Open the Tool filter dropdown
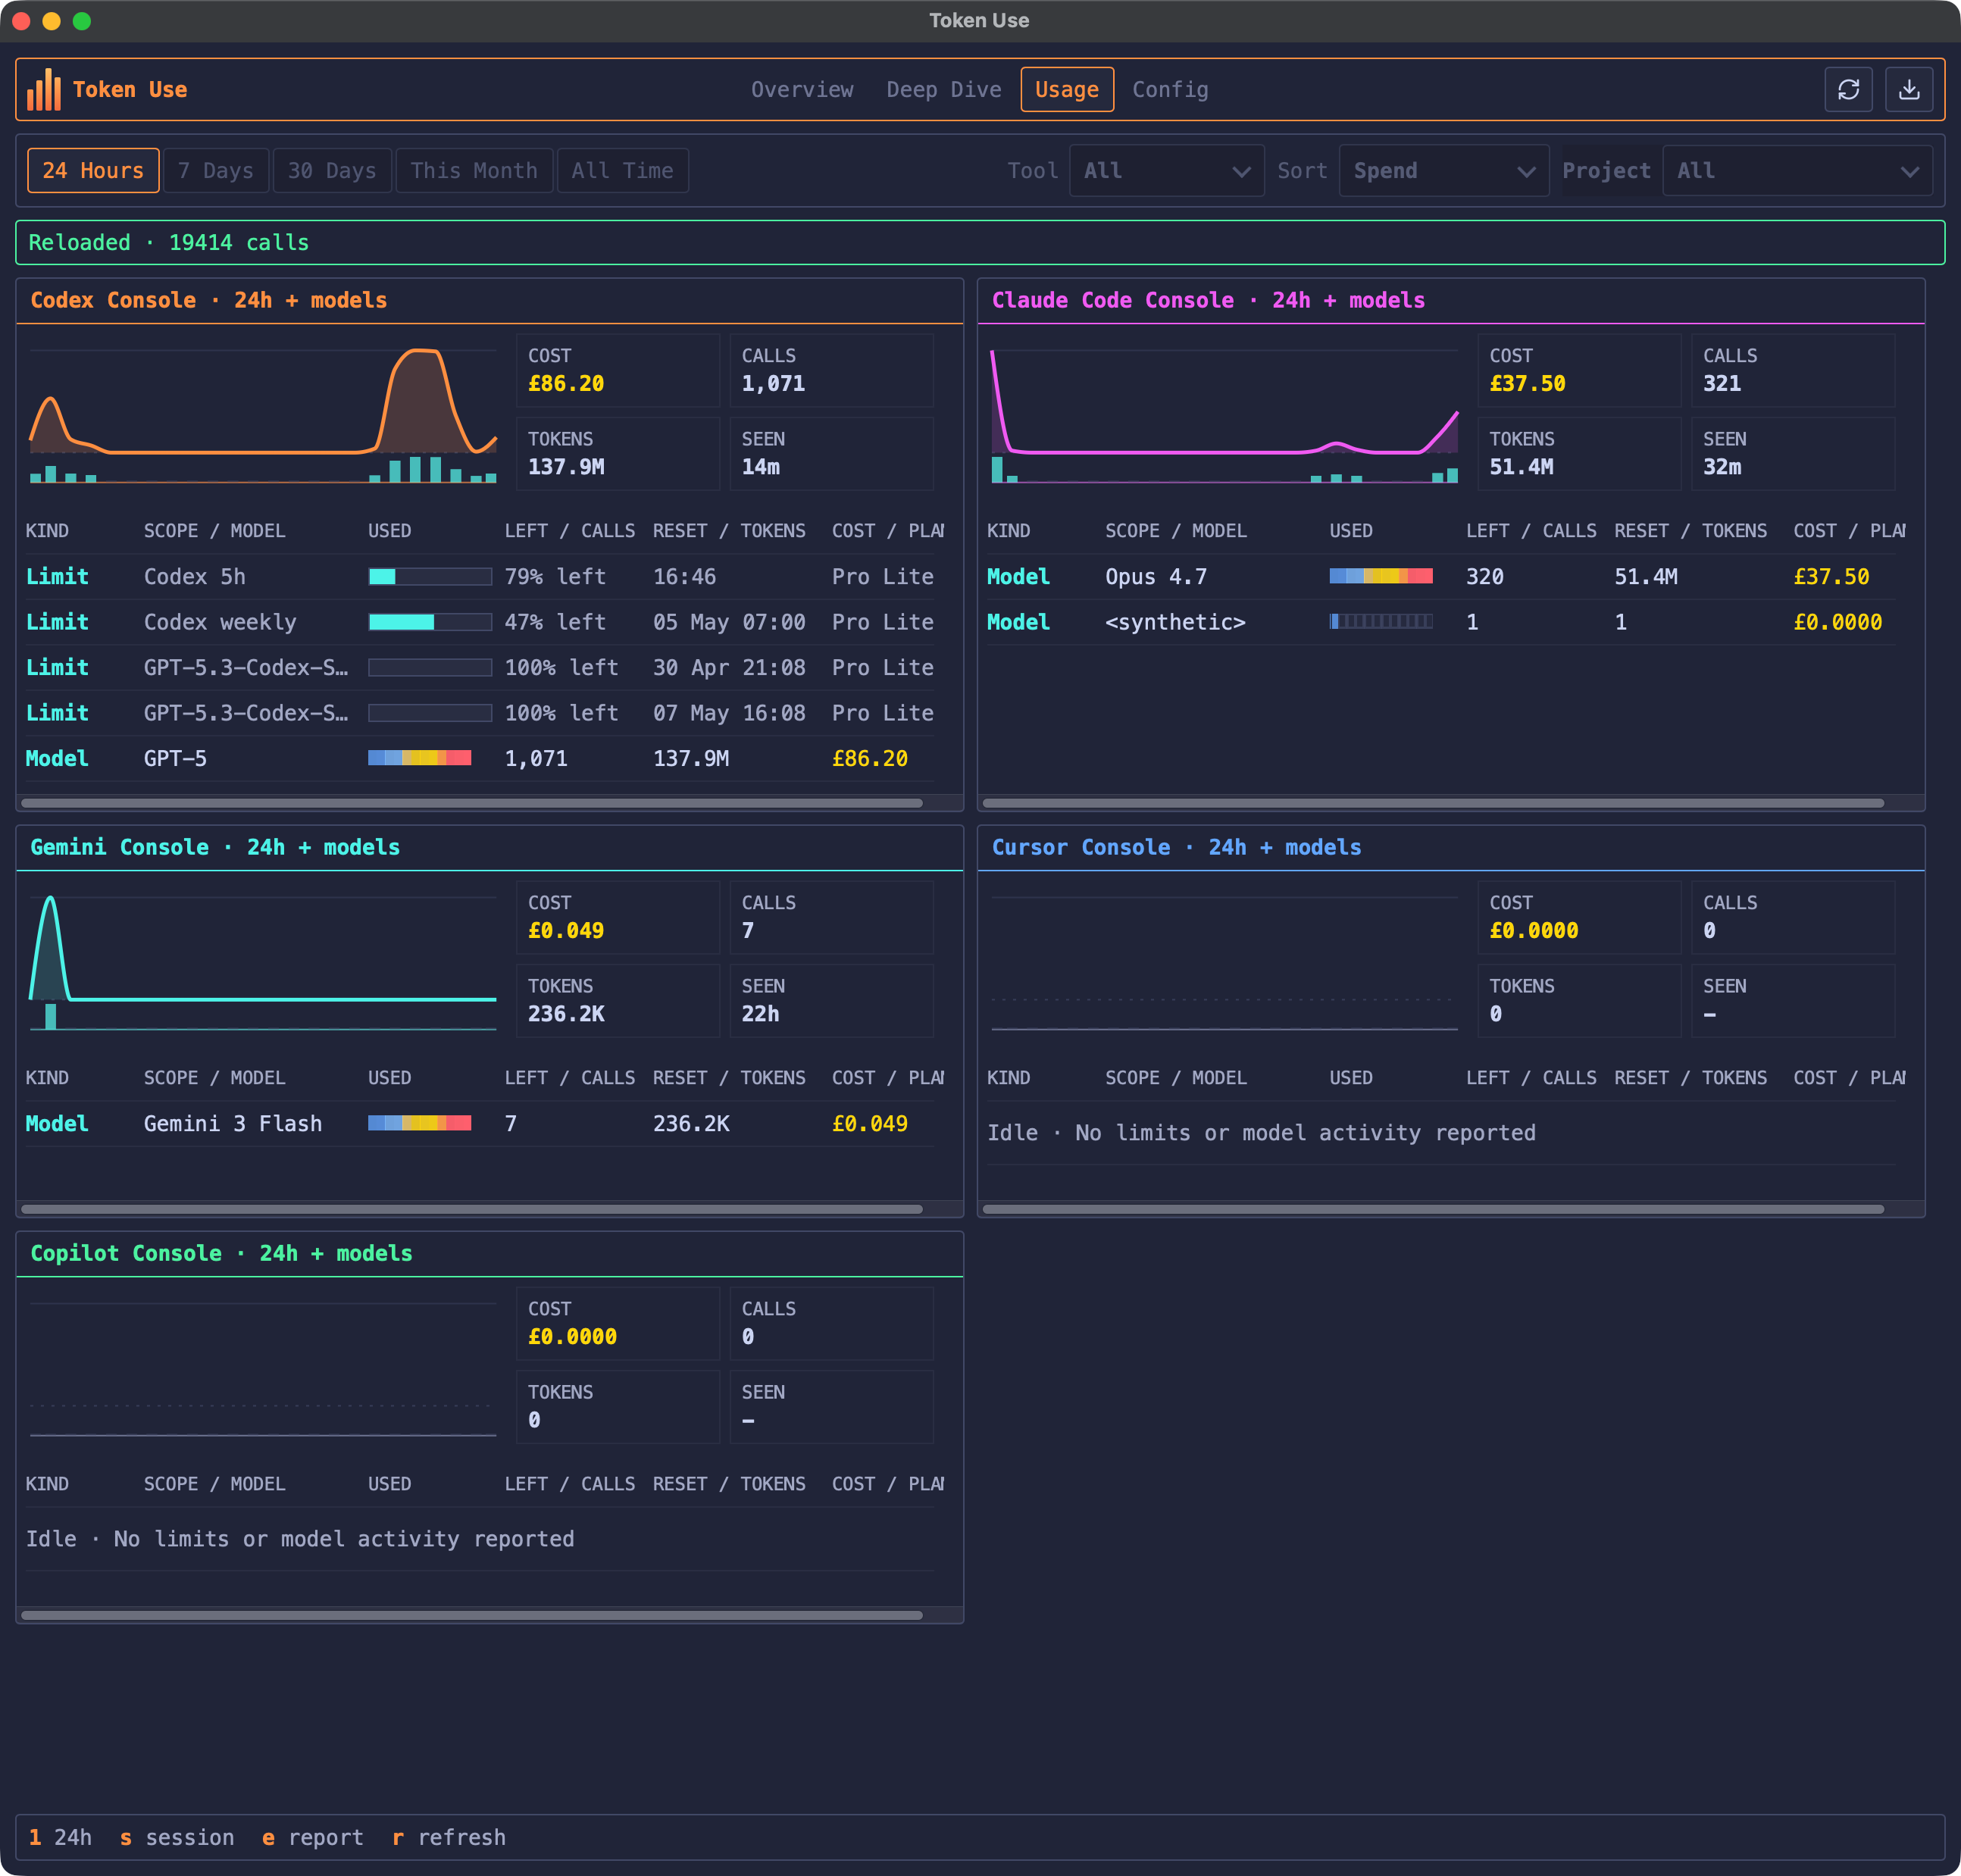 coord(1166,171)
